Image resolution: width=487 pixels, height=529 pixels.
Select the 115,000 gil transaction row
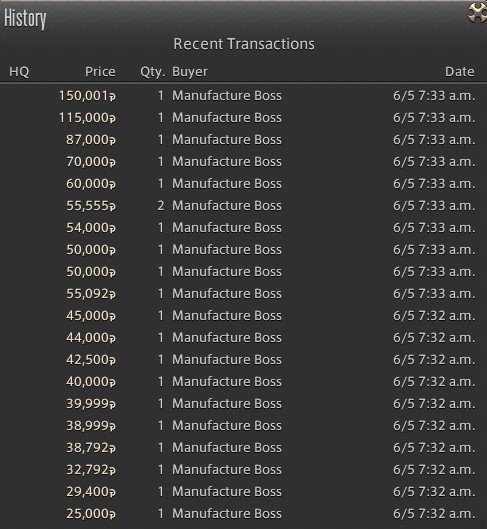[x=244, y=117]
